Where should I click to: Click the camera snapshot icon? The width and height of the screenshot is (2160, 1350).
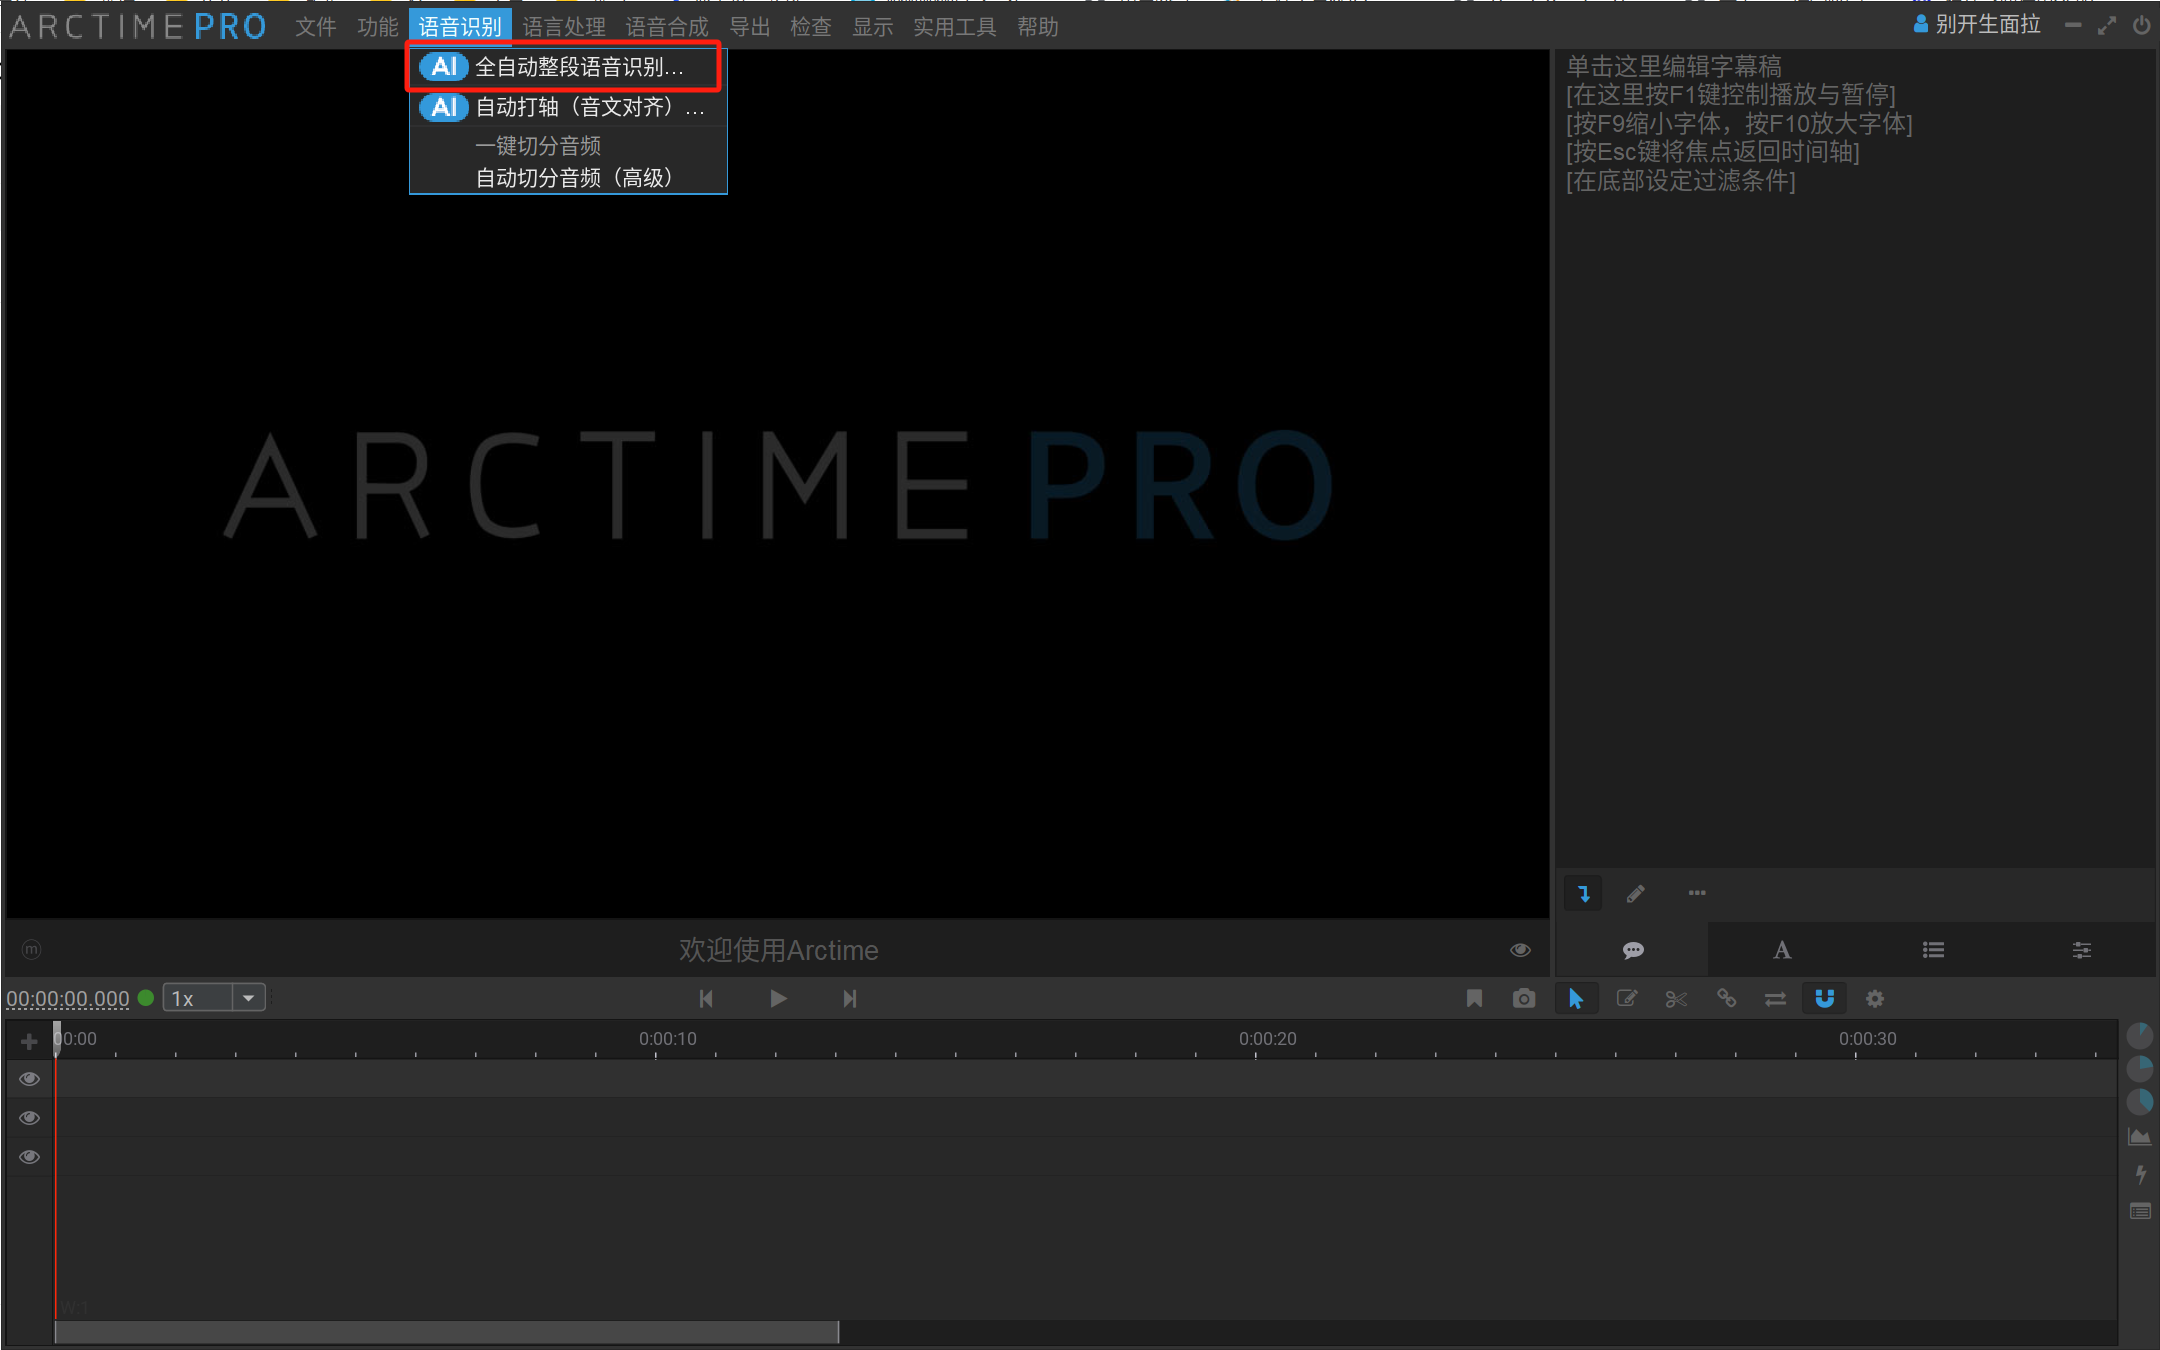pos(1523,998)
